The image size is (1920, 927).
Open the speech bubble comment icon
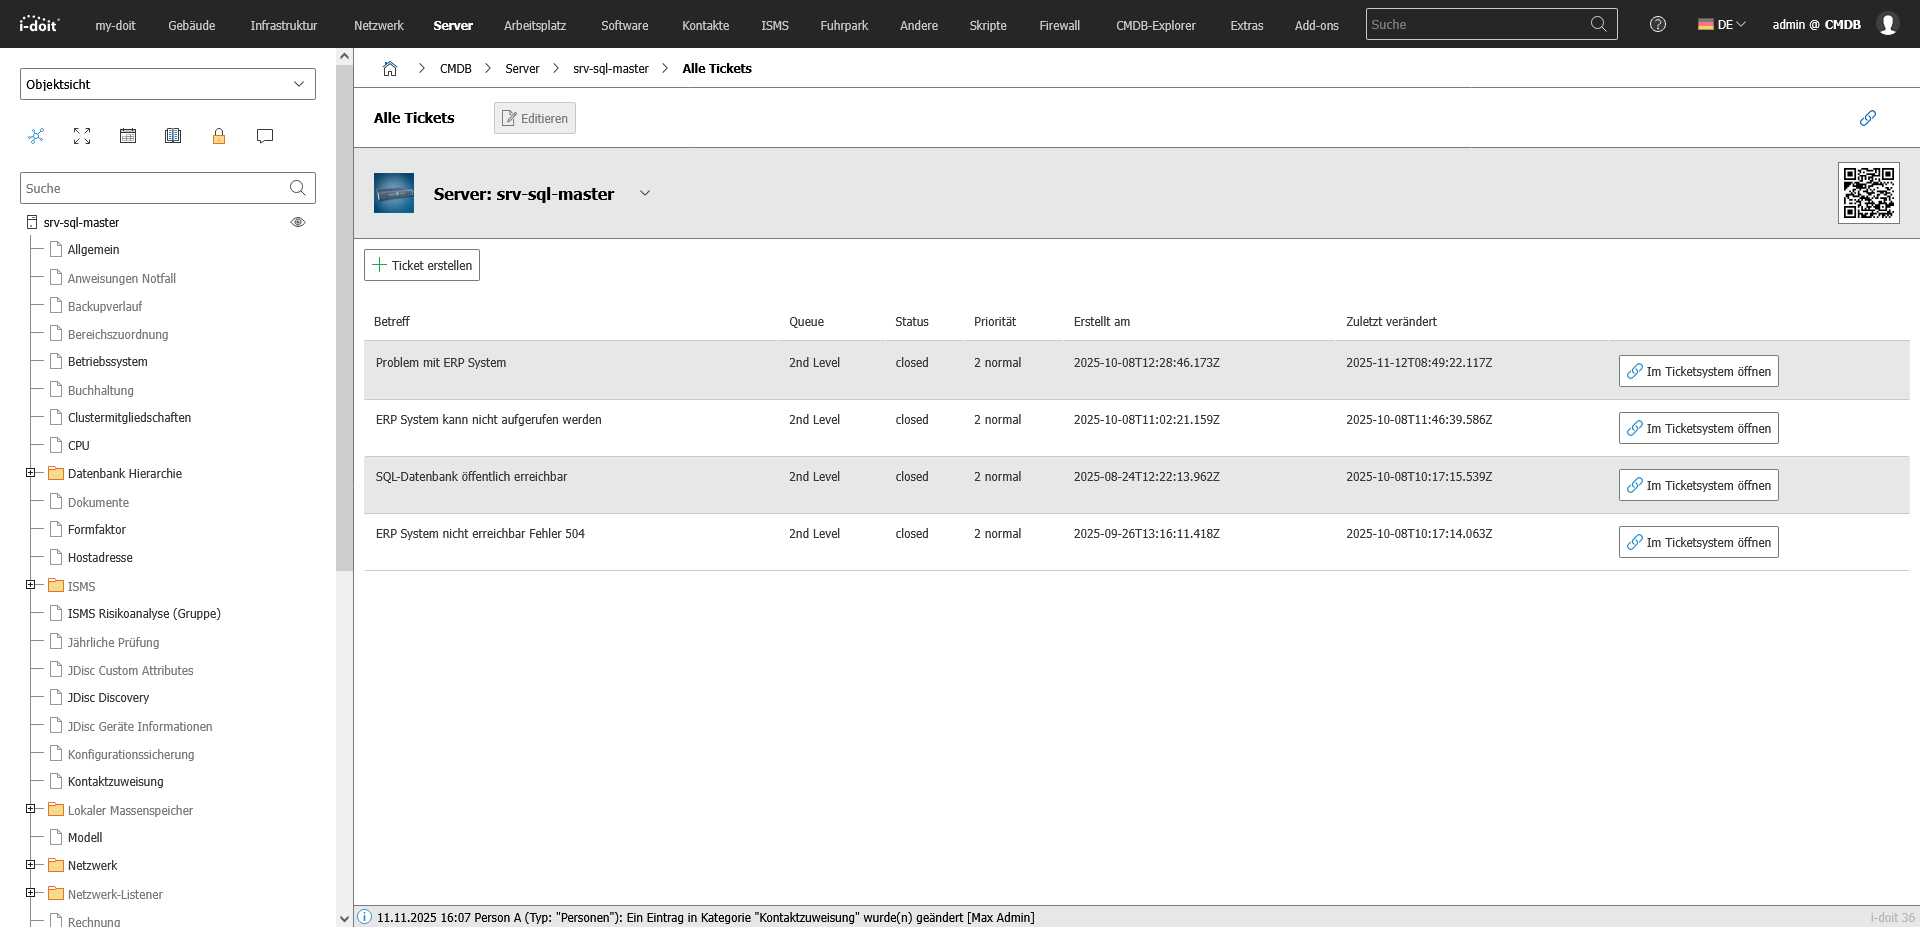265,136
